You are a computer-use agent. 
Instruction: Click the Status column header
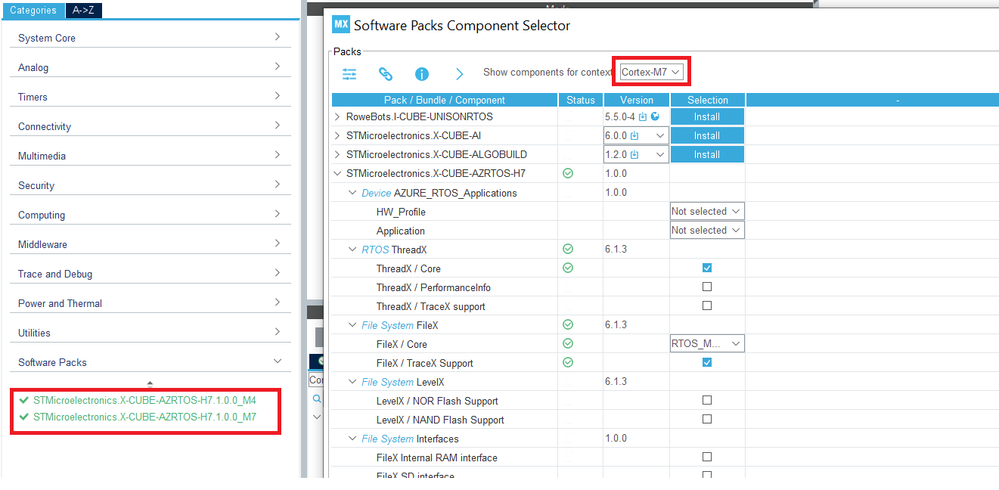tap(580, 100)
